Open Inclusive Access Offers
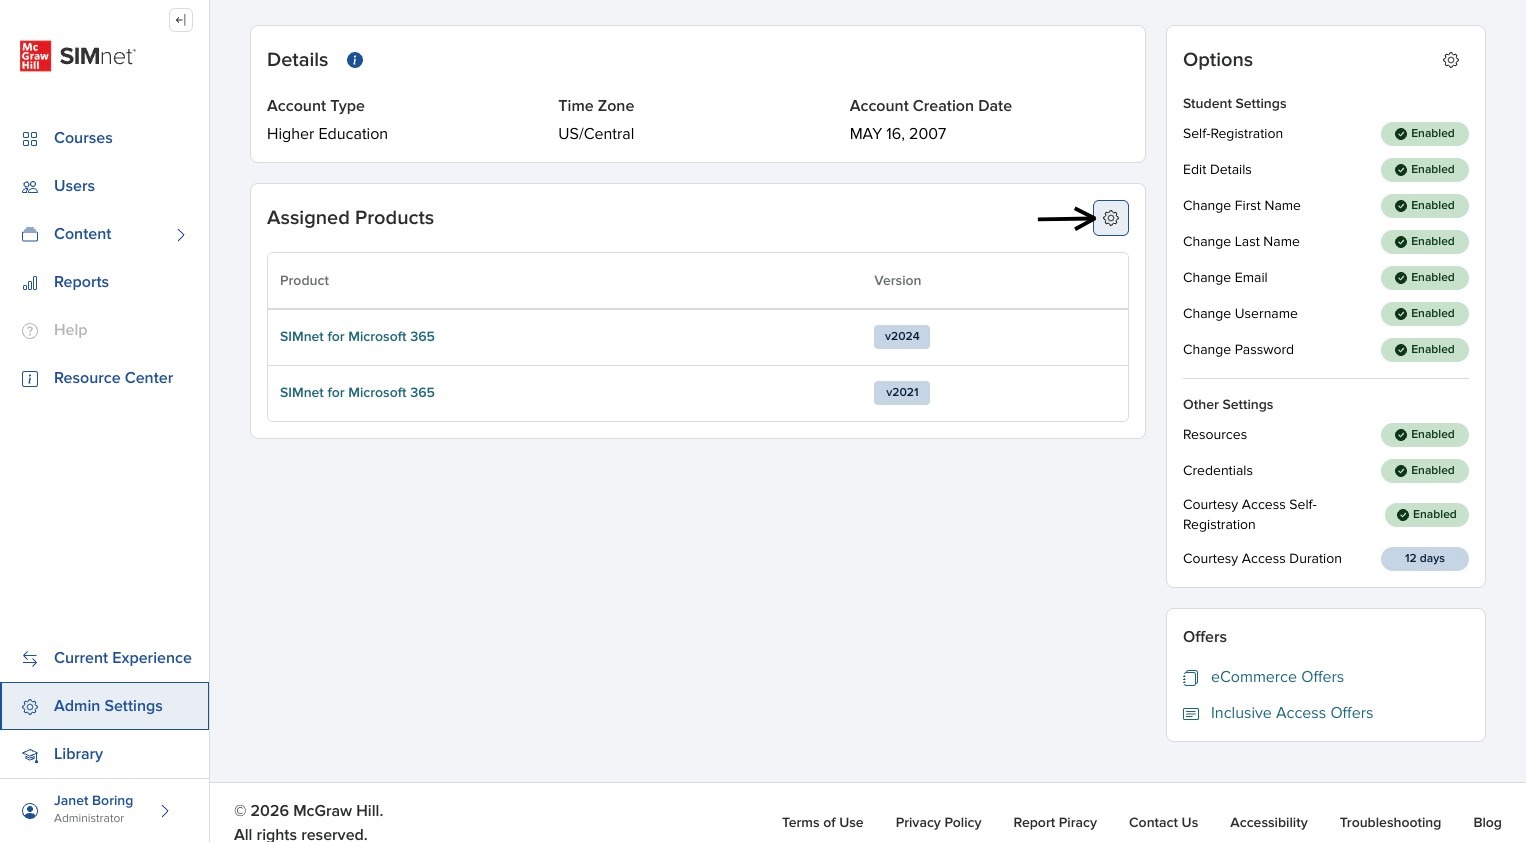This screenshot has width=1526, height=842. point(1291,713)
